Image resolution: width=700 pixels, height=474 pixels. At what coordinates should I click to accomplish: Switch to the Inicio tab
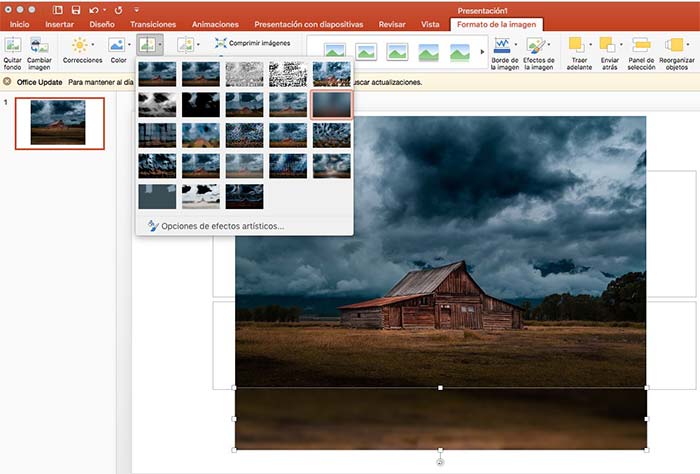20,25
